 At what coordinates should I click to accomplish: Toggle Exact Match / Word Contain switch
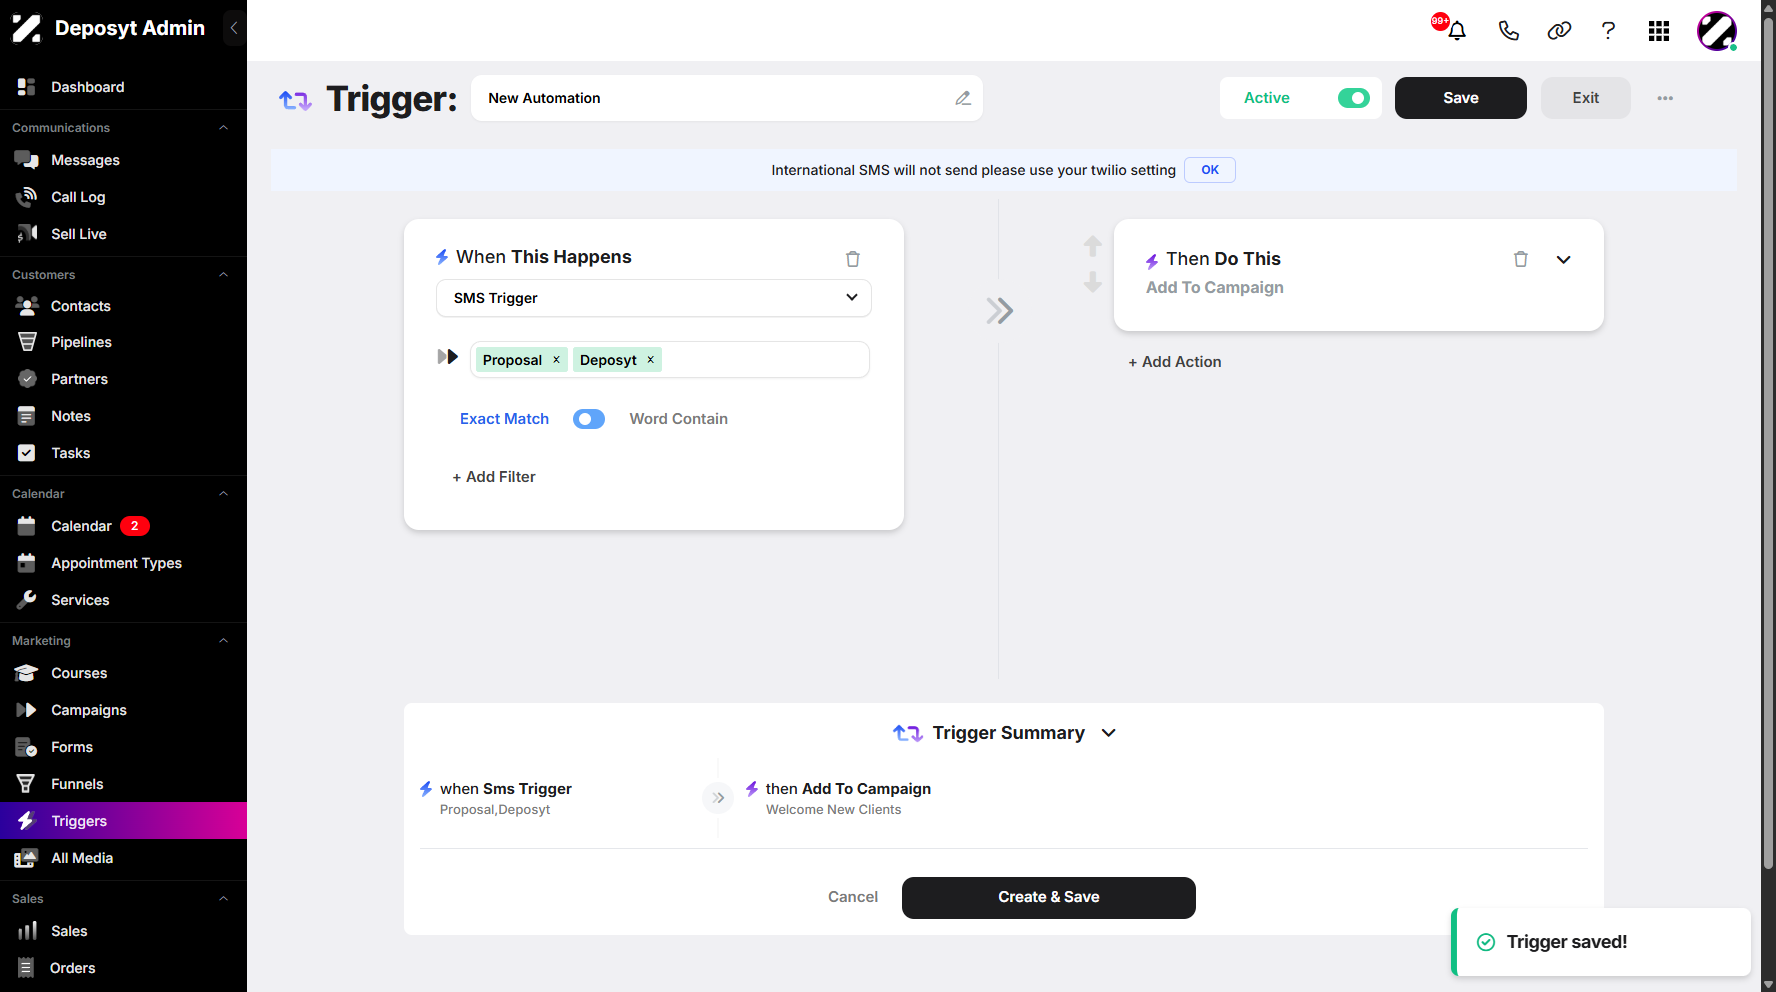[x=589, y=419]
